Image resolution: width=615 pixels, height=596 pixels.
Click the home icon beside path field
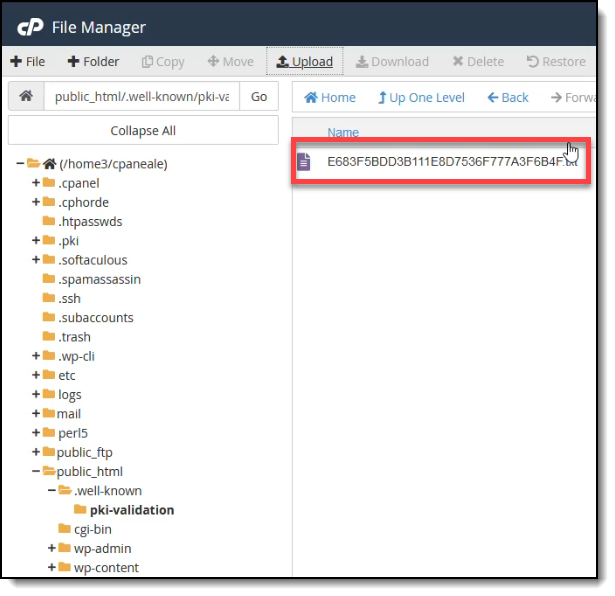(25, 97)
